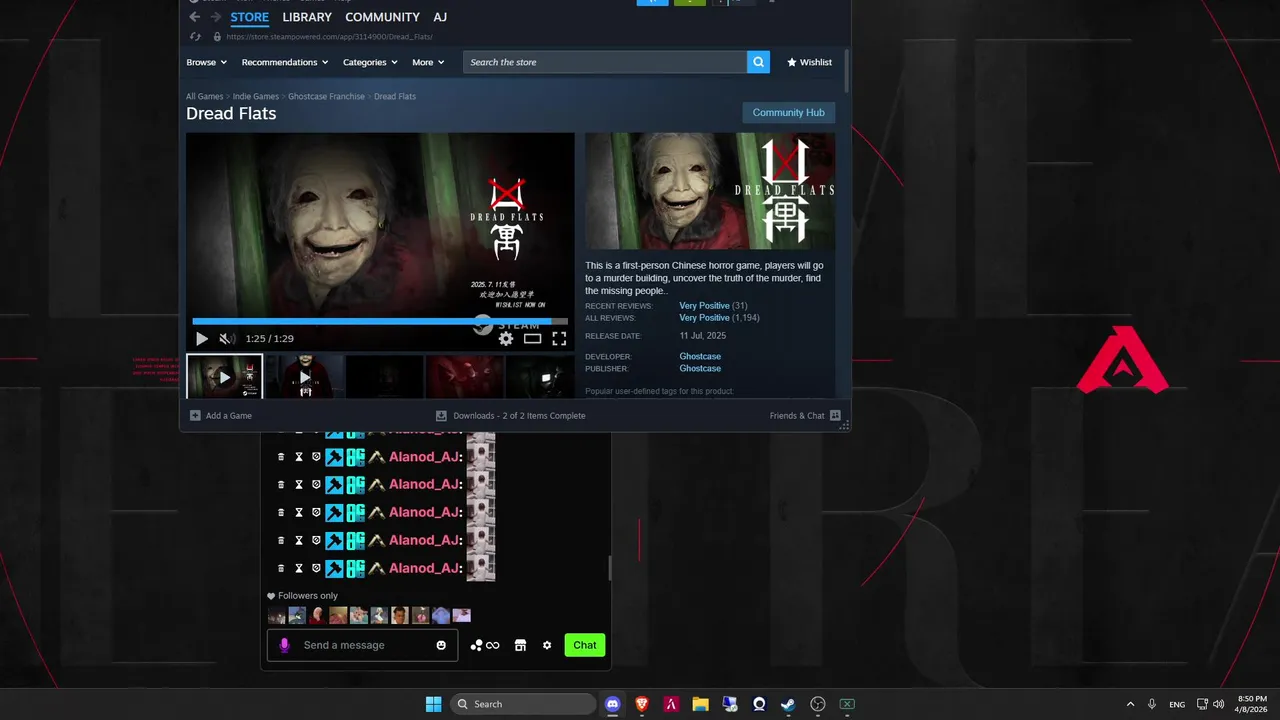Click the green Chat send button
The width and height of the screenshot is (1280, 720).
585,645
